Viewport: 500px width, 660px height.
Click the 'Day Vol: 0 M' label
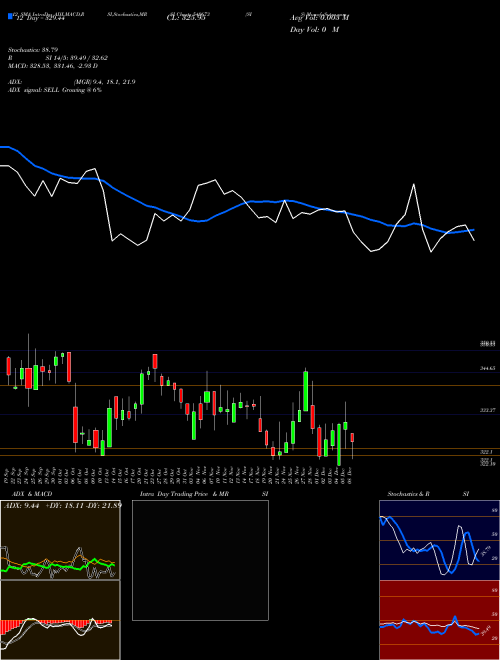tap(314, 30)
